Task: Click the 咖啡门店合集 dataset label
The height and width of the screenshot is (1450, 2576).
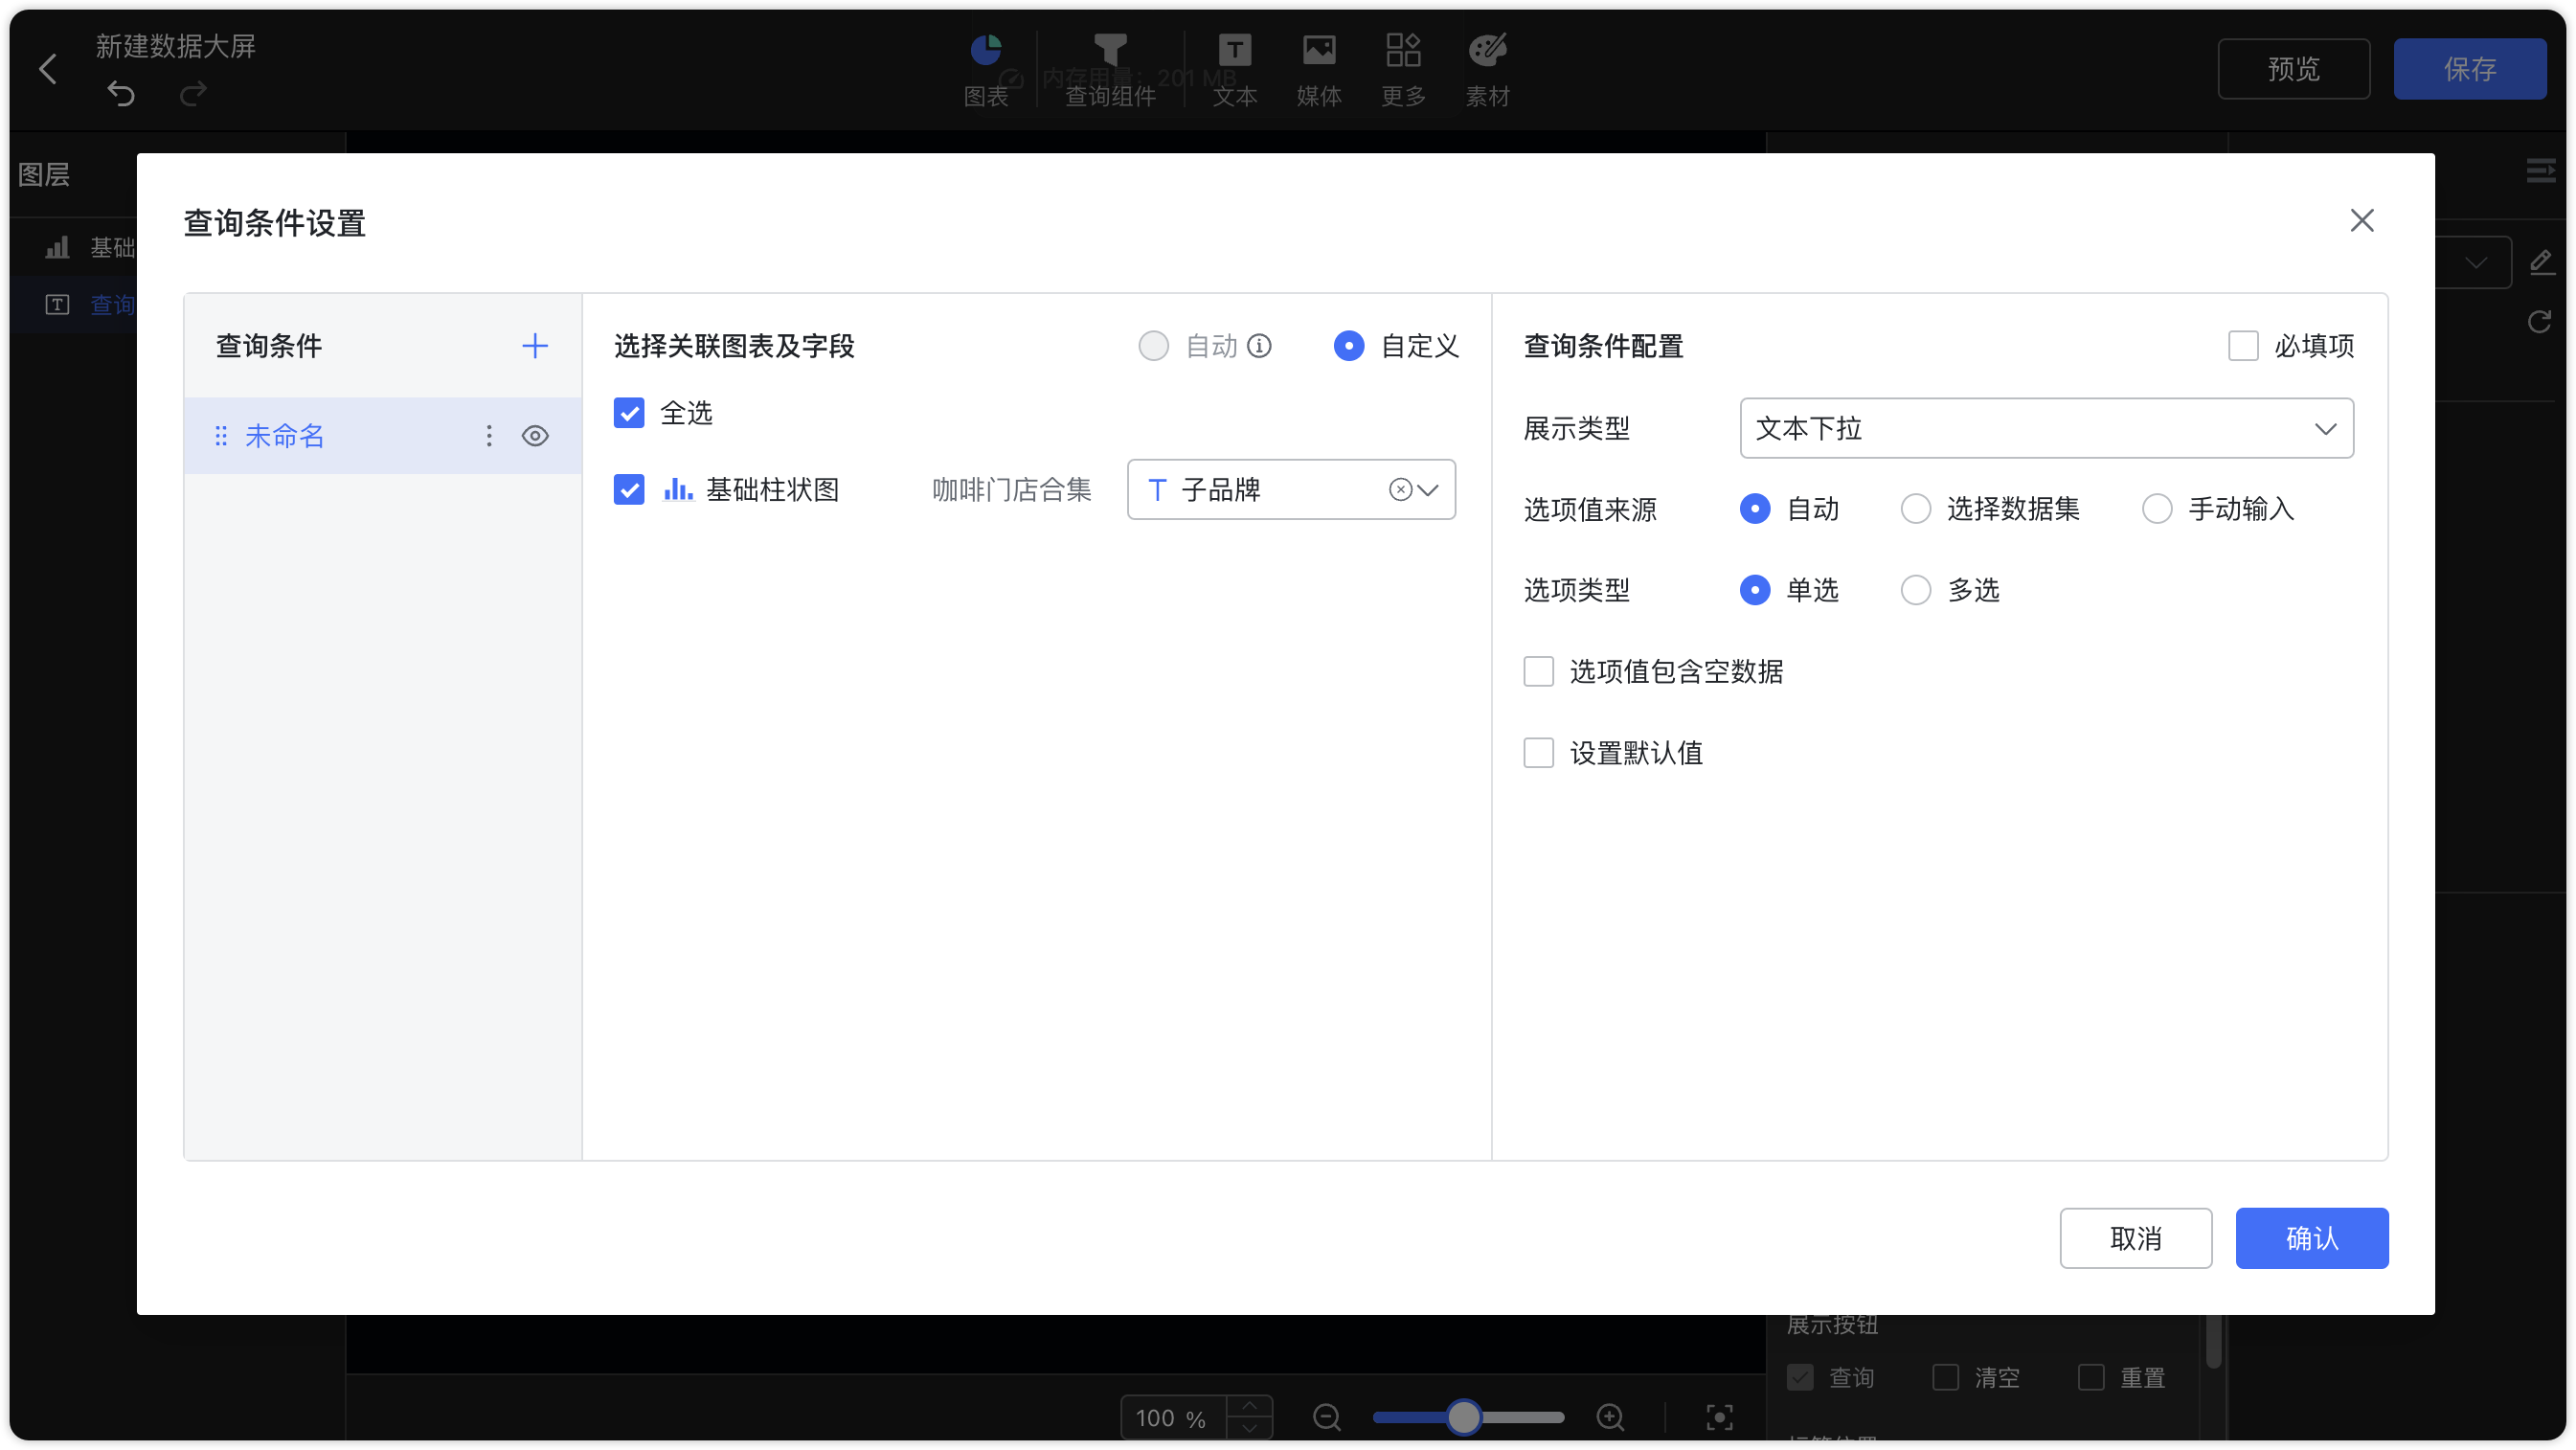Action: pos(1011,489)
